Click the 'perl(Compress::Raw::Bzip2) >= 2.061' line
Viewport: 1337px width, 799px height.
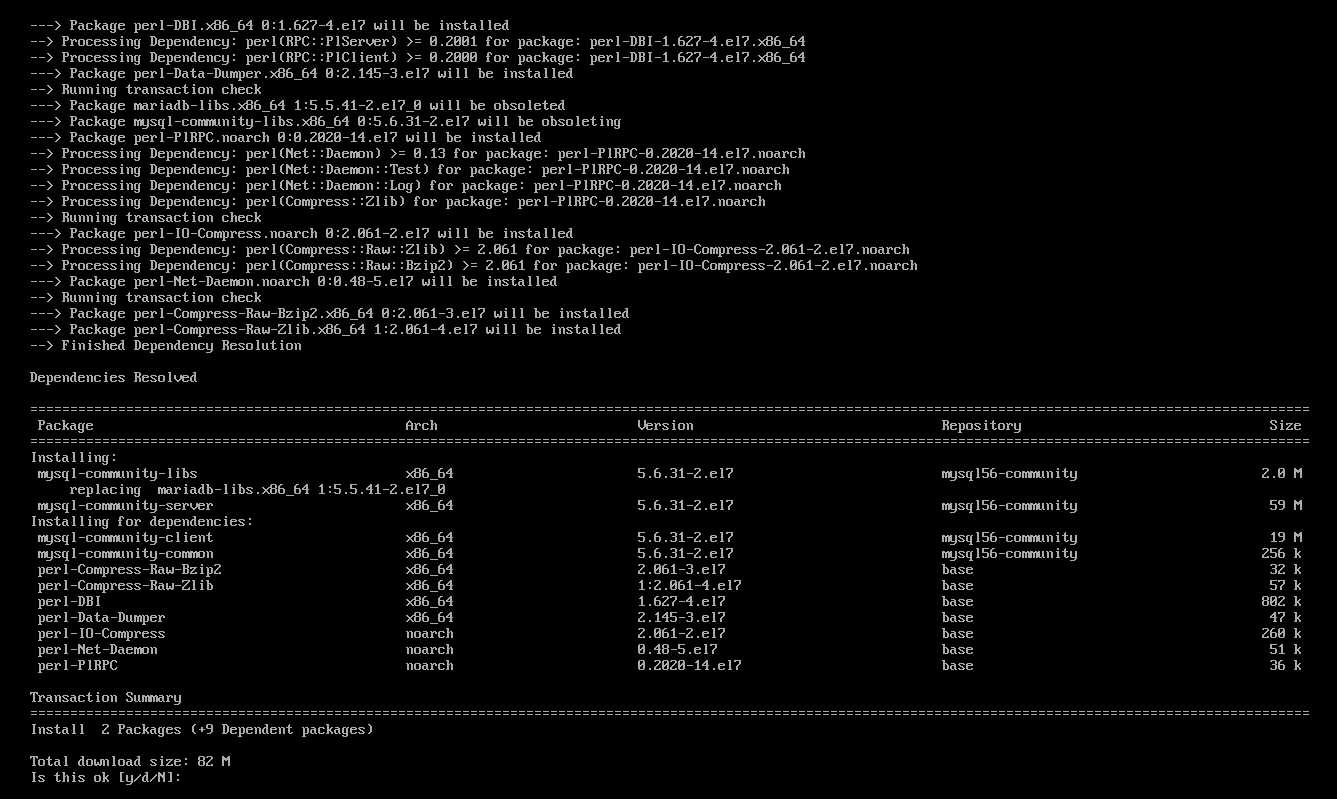click(474, 265)
